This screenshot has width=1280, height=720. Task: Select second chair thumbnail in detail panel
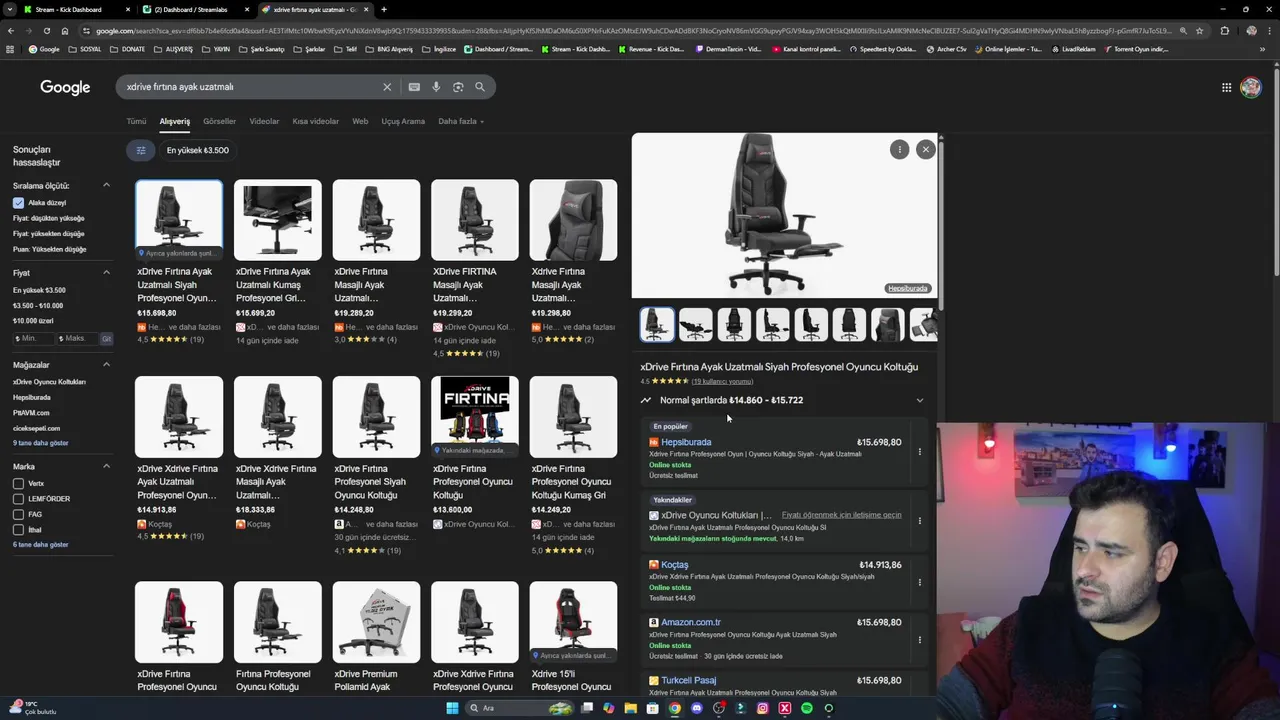click(696, 325)
